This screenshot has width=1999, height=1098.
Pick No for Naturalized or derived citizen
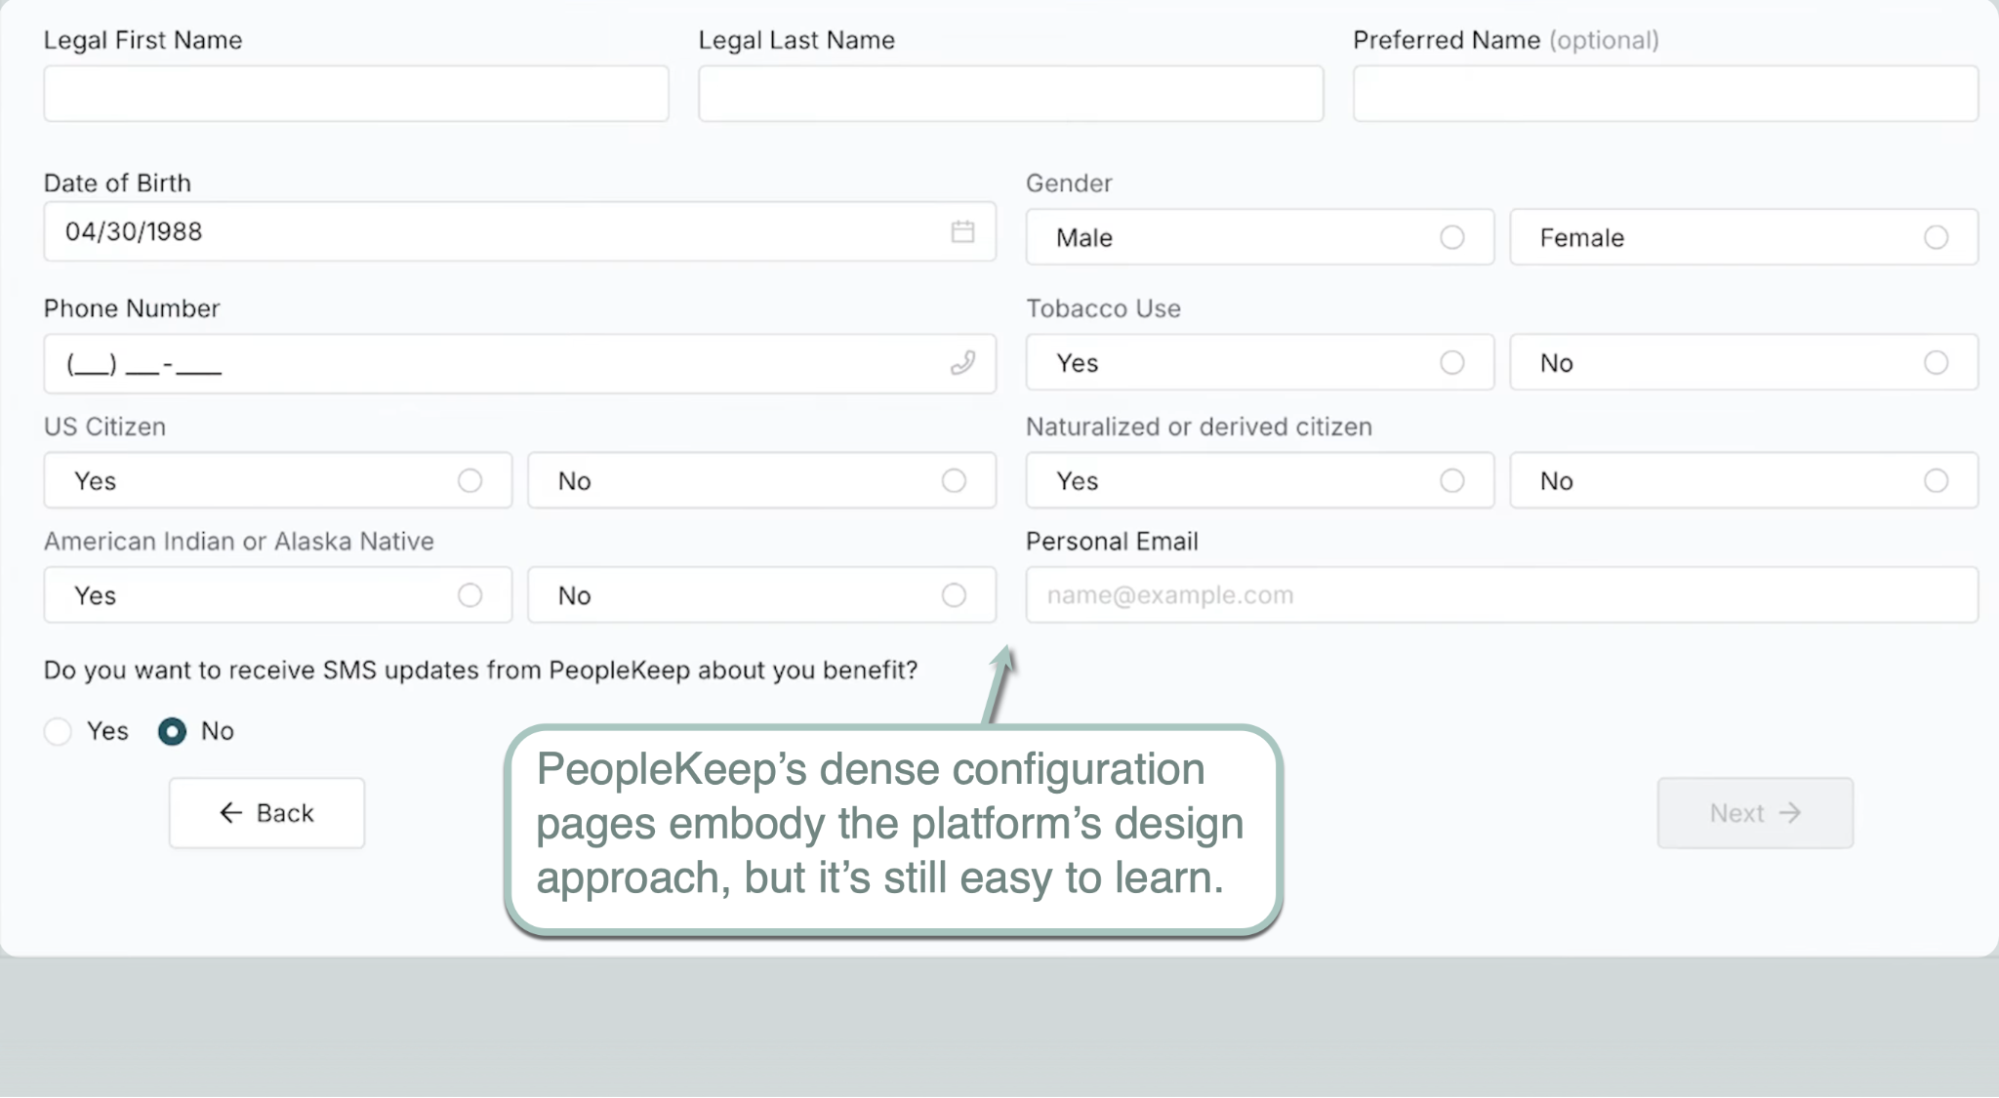(1935, 481)
